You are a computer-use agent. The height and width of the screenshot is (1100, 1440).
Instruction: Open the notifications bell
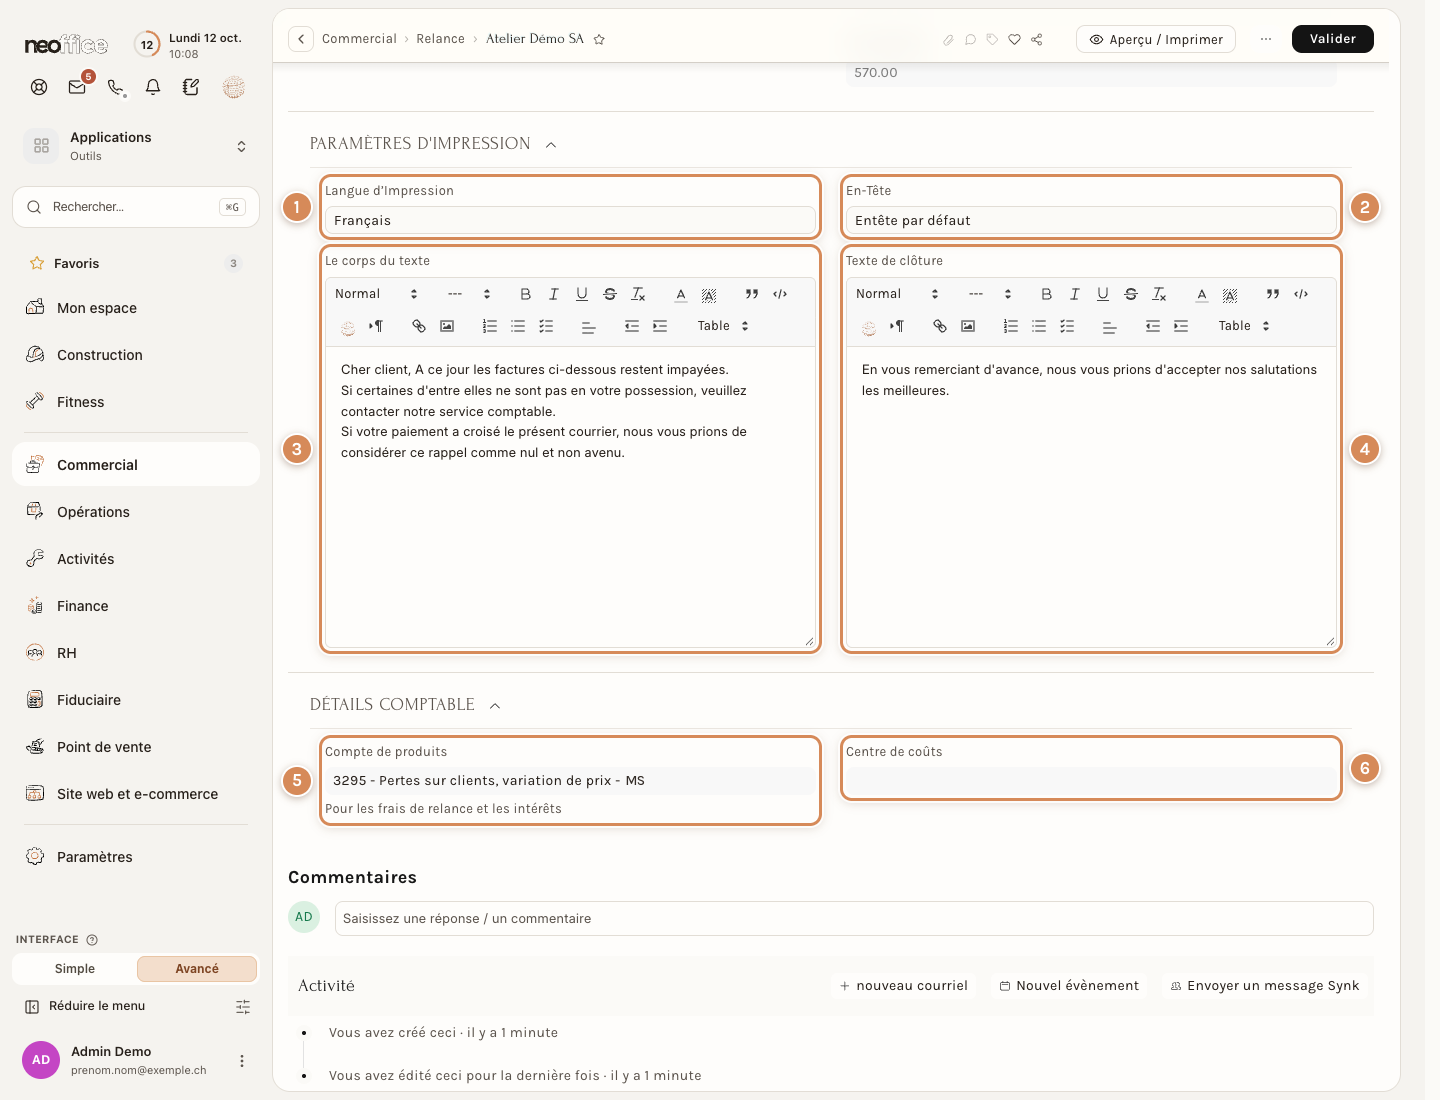(153, 87)
